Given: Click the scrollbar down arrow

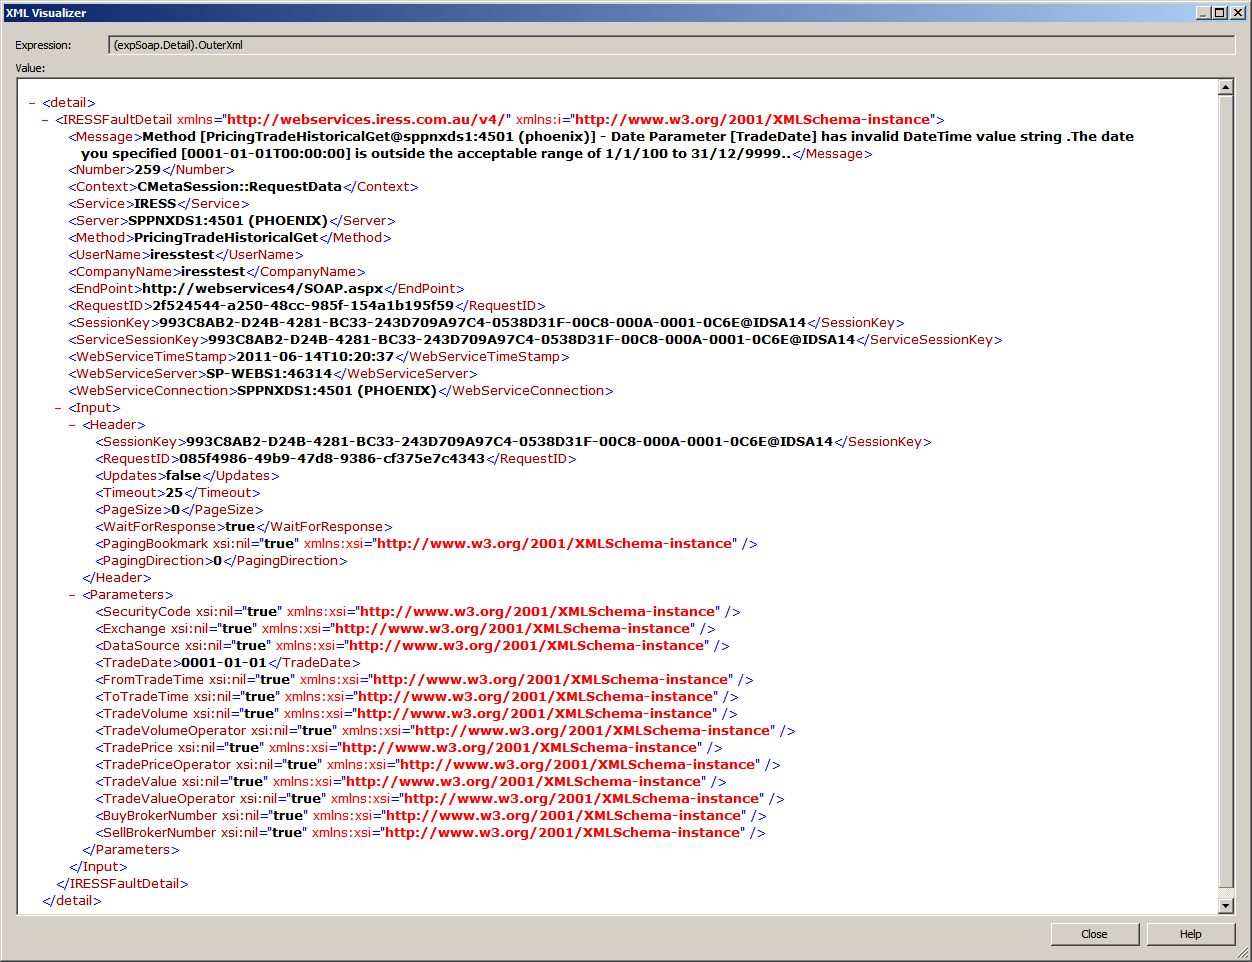Looking at the screenshot, I should tap(1226, 906).
